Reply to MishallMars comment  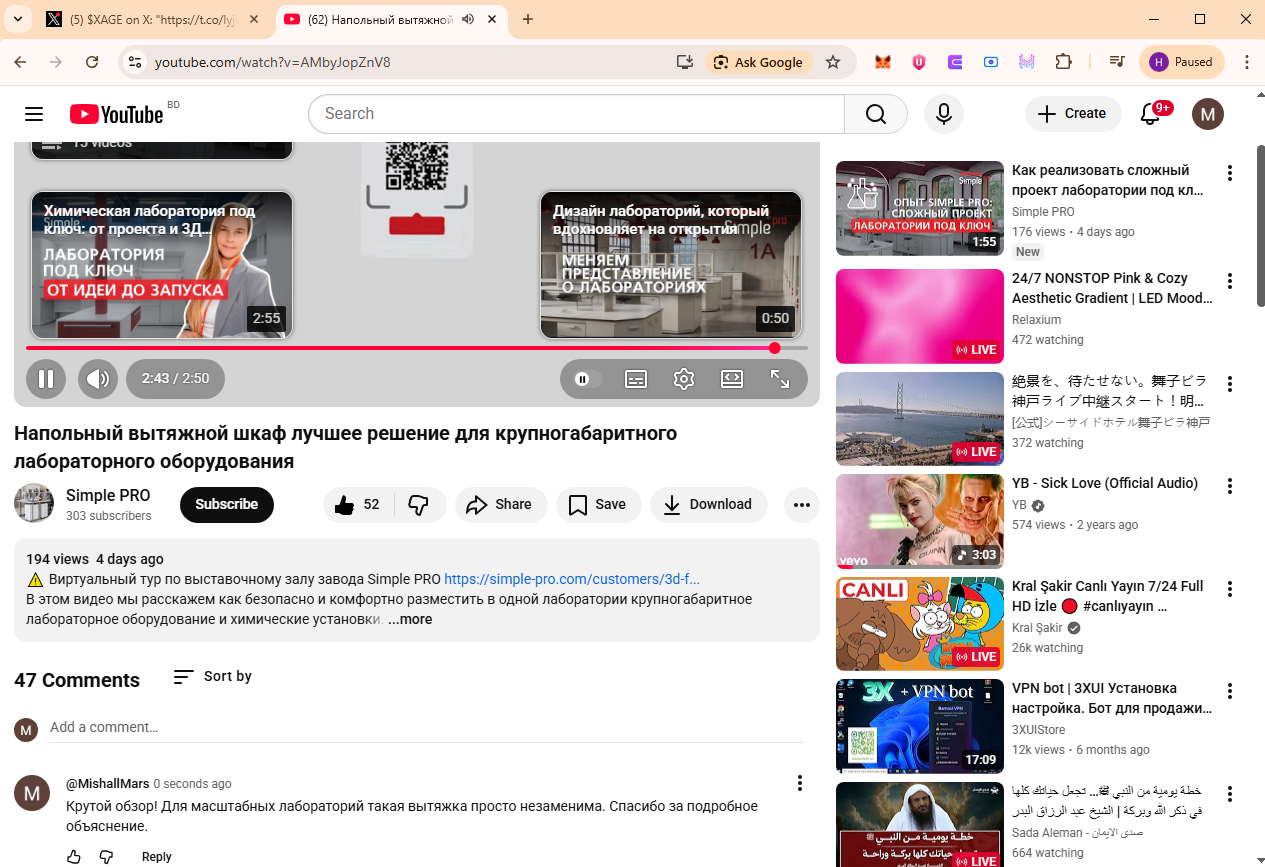157,857
